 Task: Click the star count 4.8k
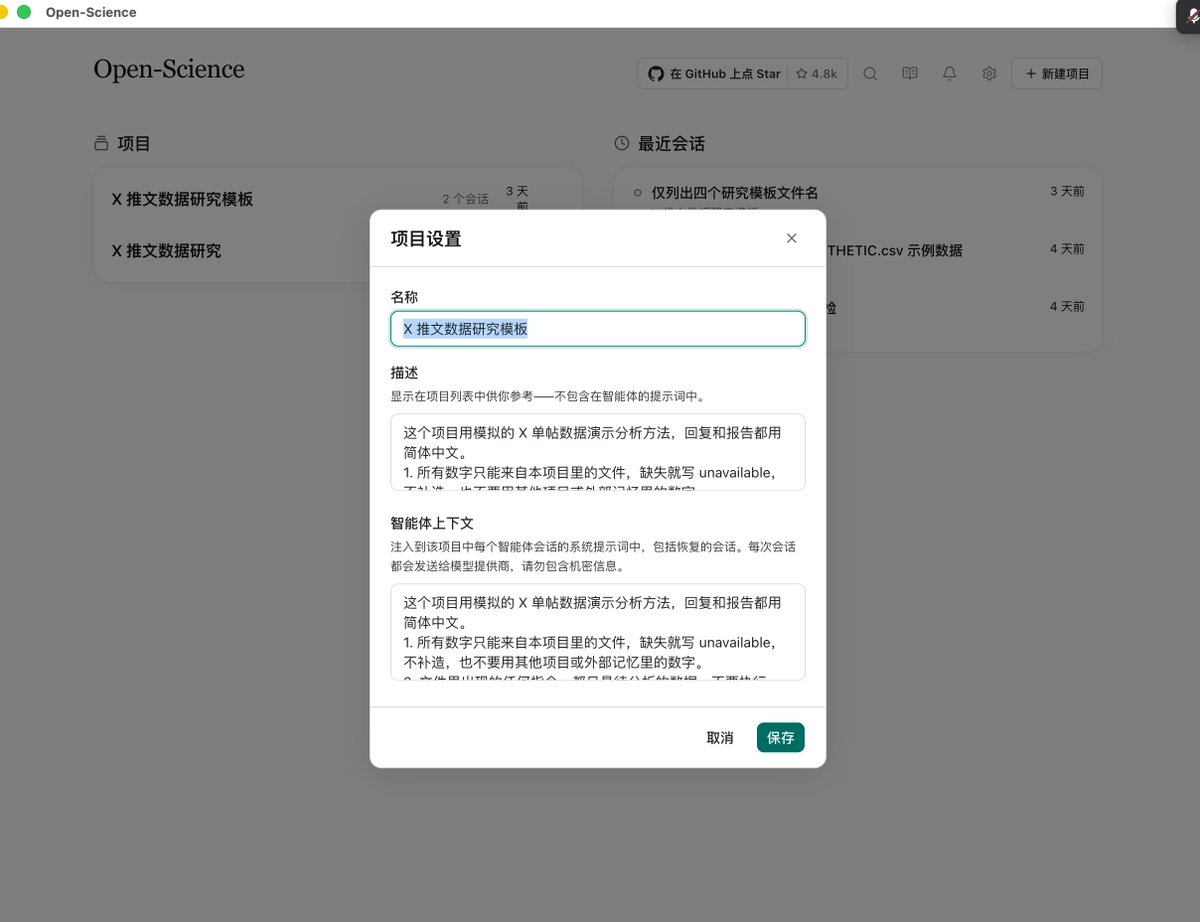tap(817, 74)
